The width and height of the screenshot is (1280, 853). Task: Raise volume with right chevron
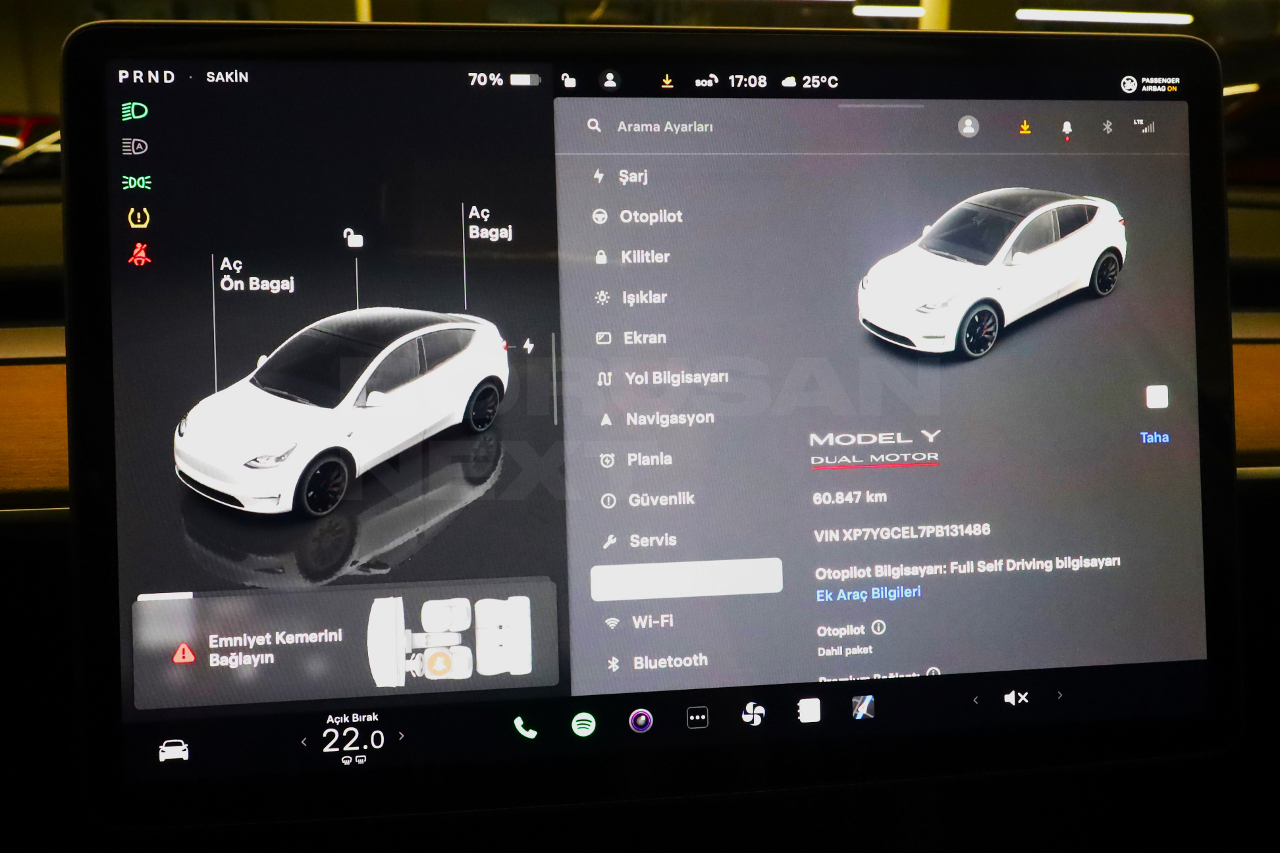pyautogui.click(x=1060, y=694)
